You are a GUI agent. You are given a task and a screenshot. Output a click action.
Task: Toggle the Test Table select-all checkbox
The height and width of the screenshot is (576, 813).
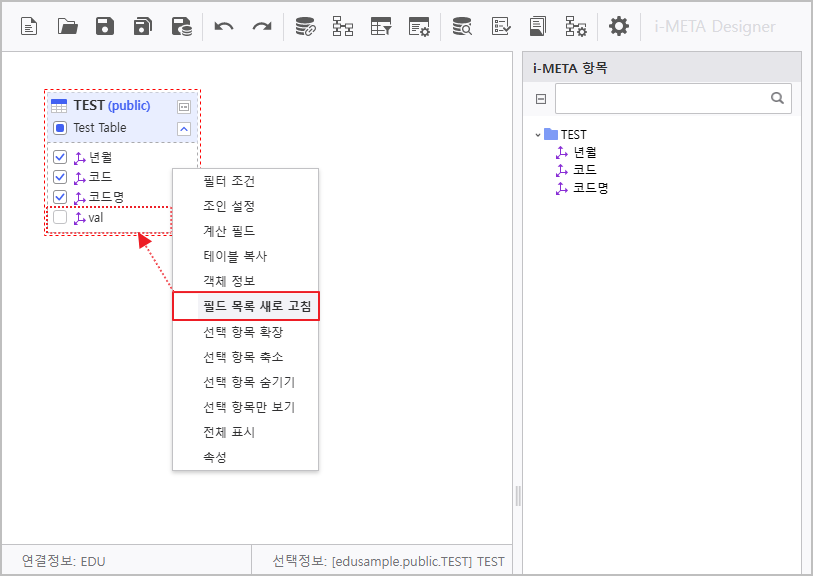[60, 128]
